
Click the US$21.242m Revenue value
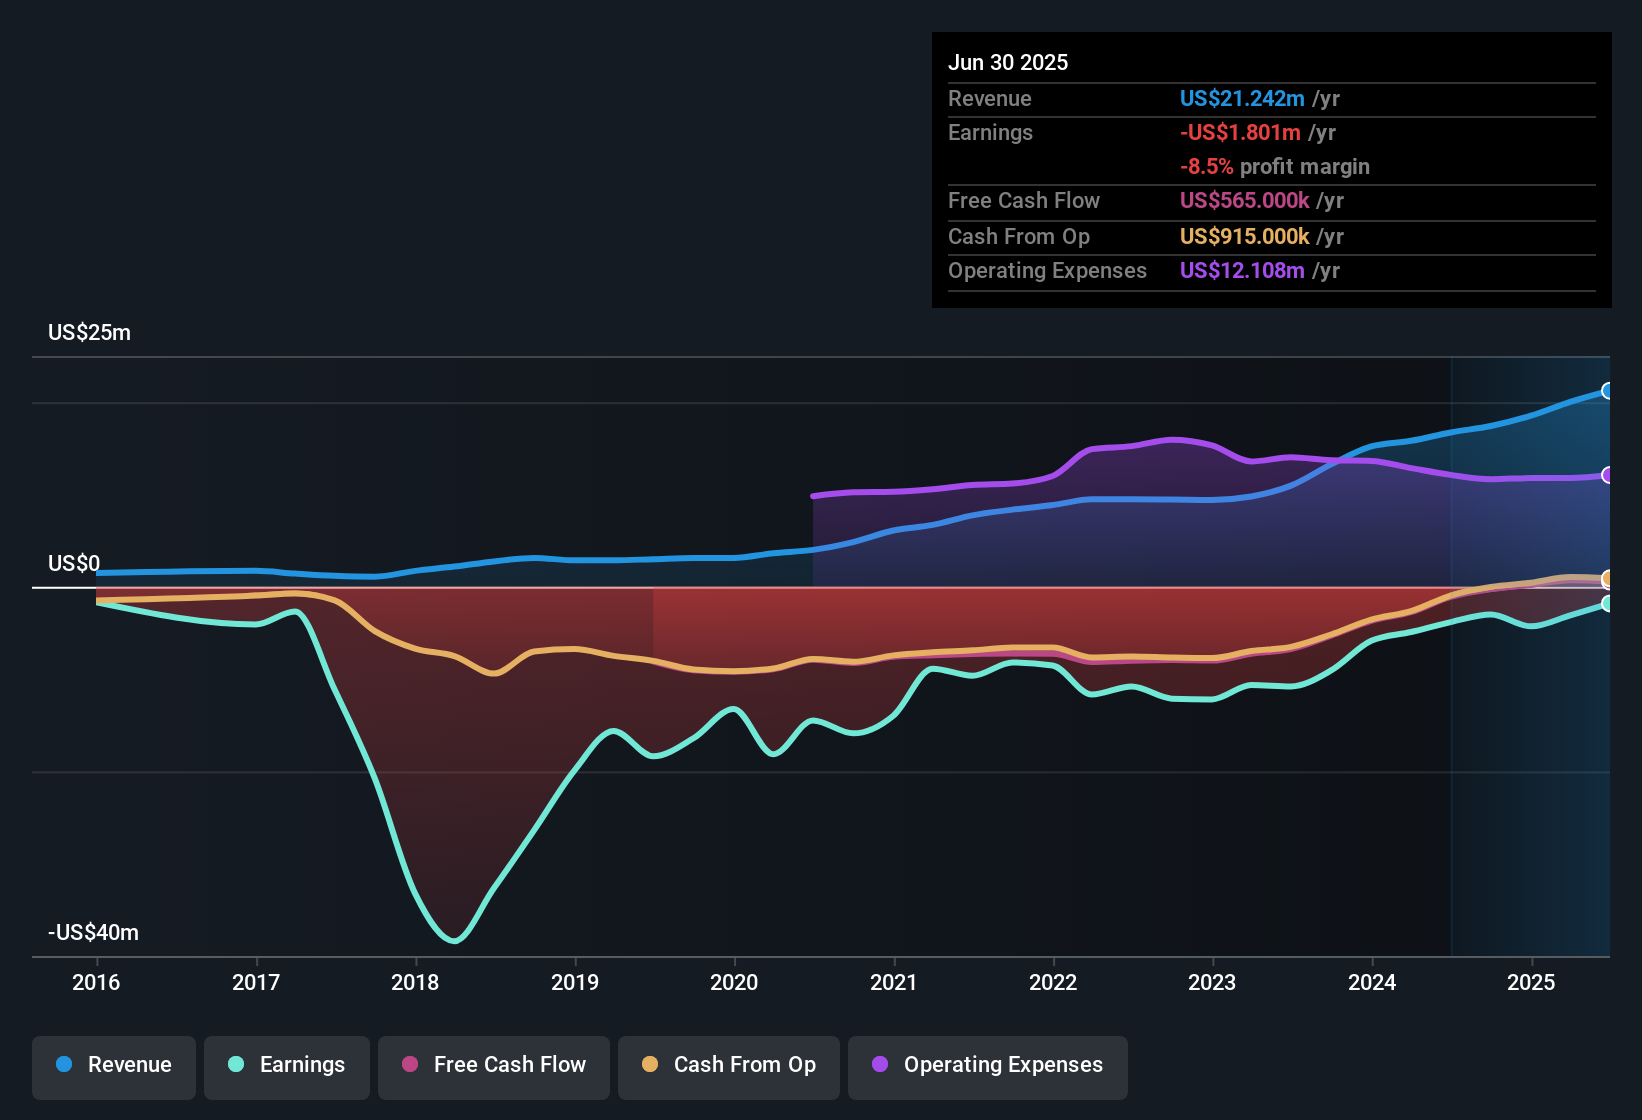coord(1241,99)
